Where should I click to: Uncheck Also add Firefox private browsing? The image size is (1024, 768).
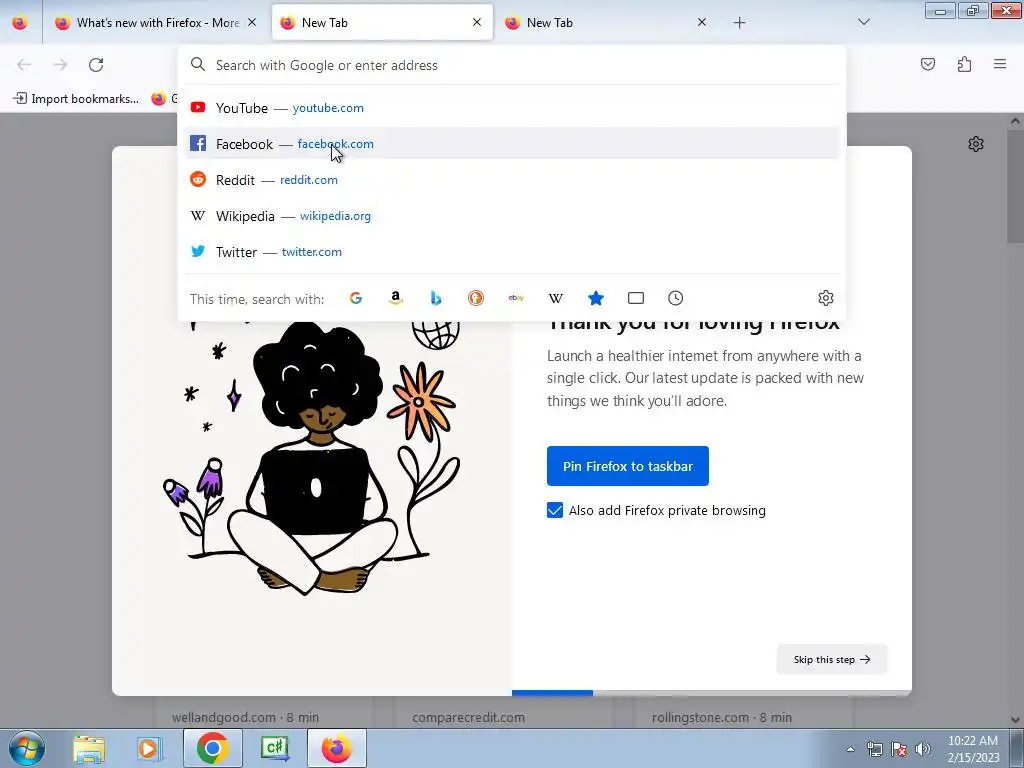(x=554, y=511)
